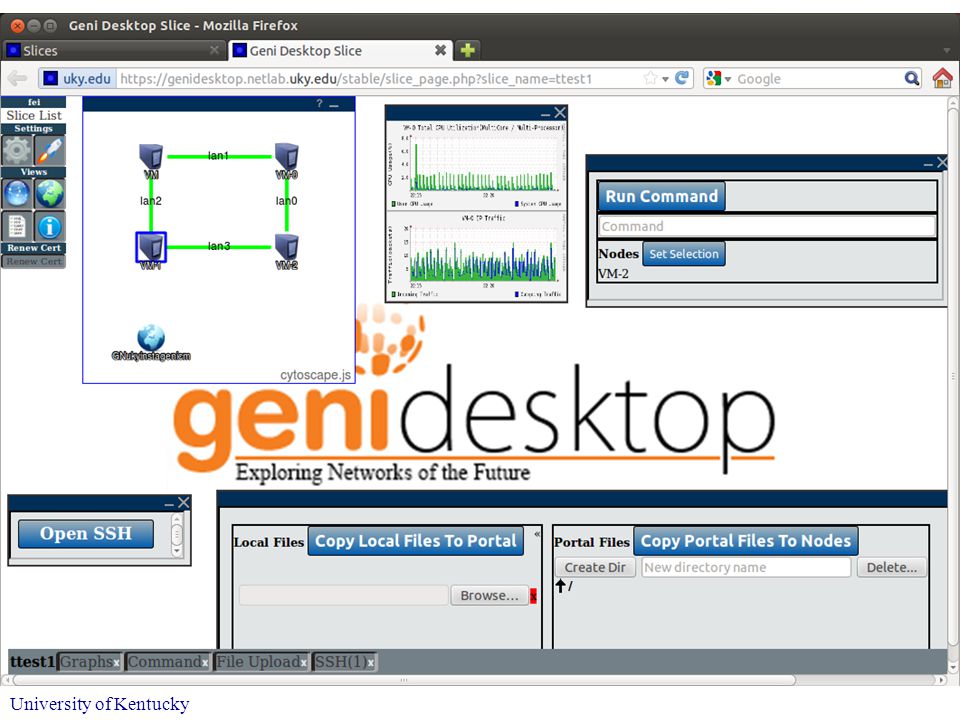Click the rocket launch icon under Settings
The width and height of the screenshot is (960, 720).
click(x=50, y=150)
